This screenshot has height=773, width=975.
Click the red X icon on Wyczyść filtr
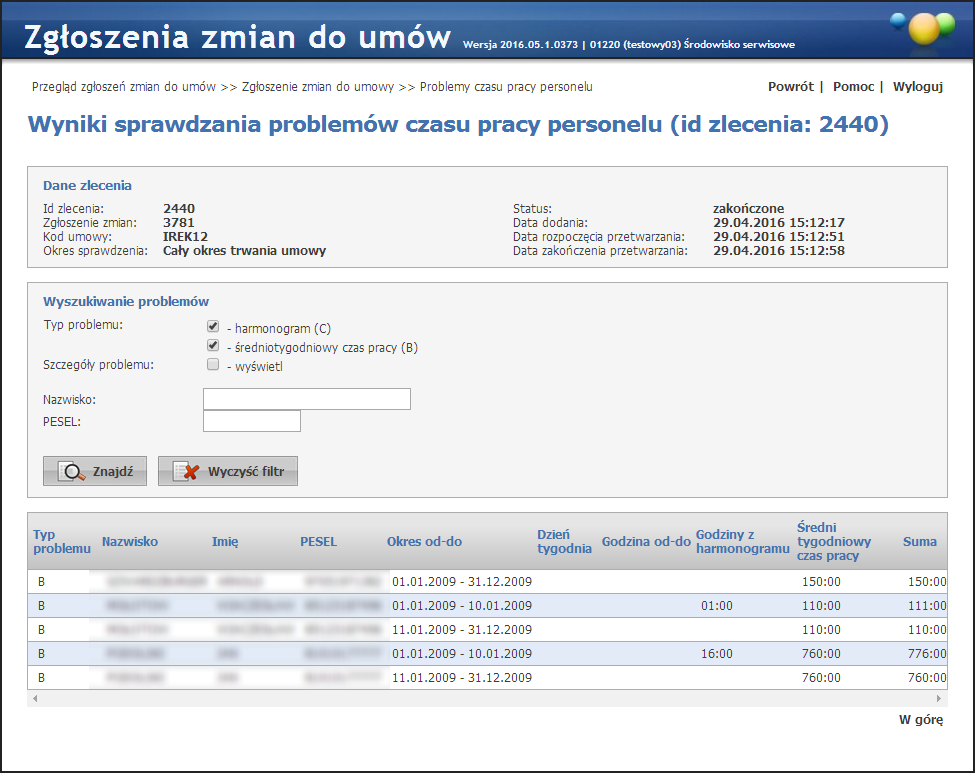187,472
